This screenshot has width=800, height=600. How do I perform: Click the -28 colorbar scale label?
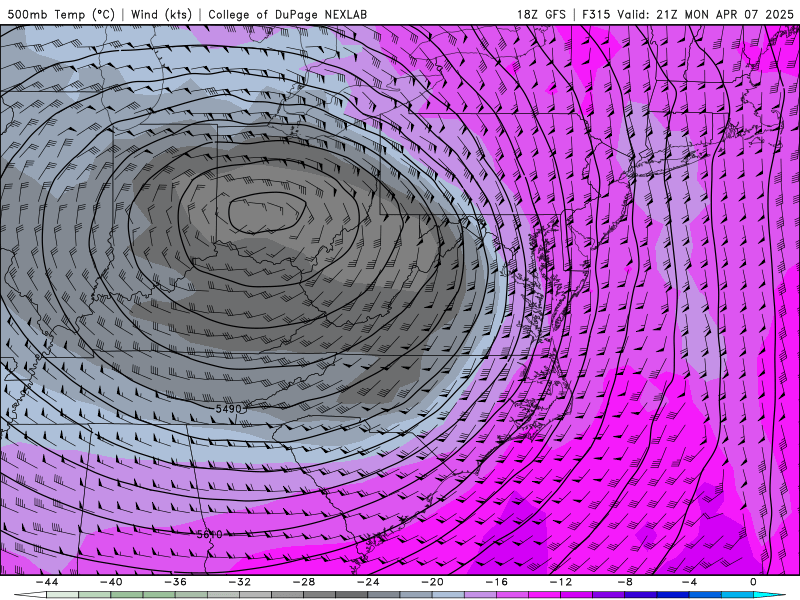(x=304, y=582)
